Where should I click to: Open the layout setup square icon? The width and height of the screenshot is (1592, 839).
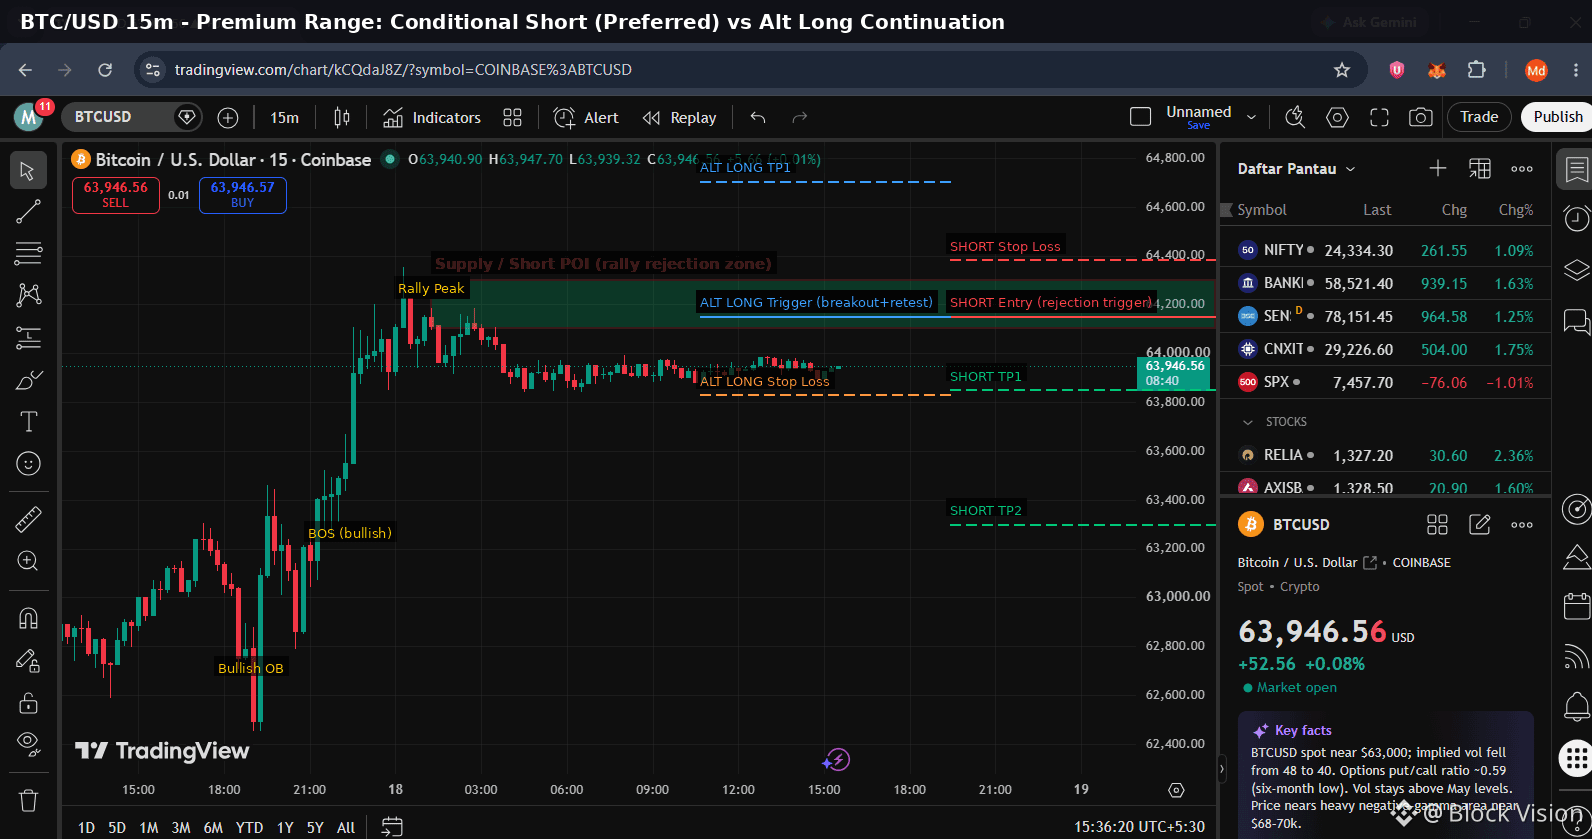(1140, 117)
